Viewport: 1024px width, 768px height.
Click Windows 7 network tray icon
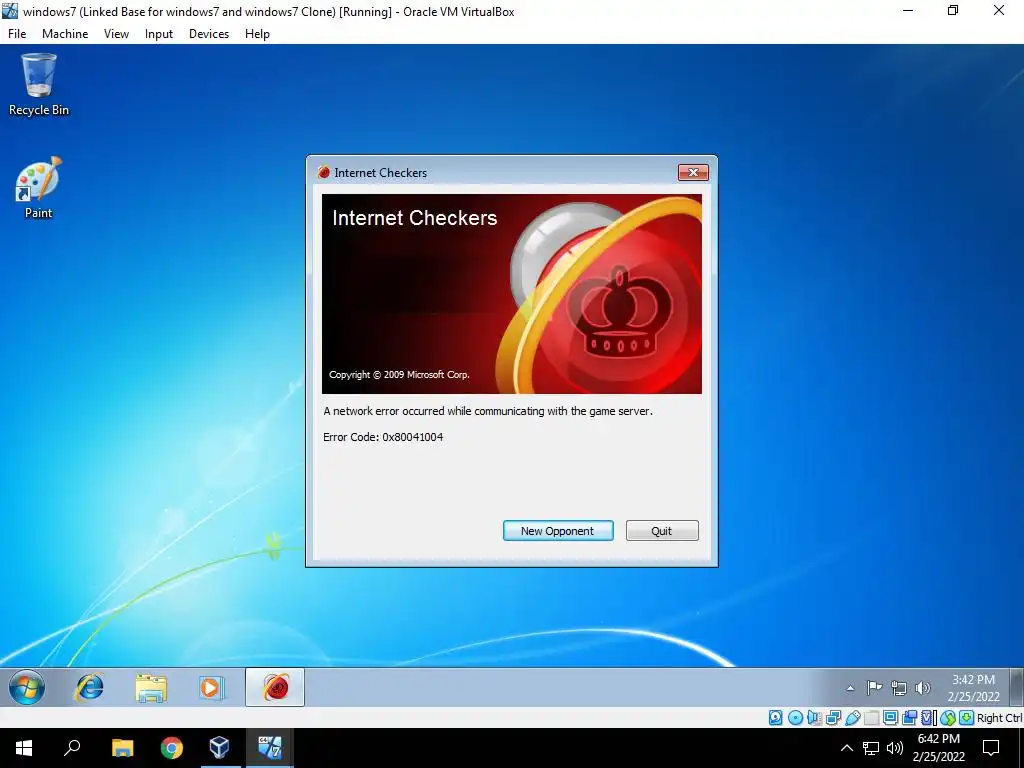(x=899, y=688)
